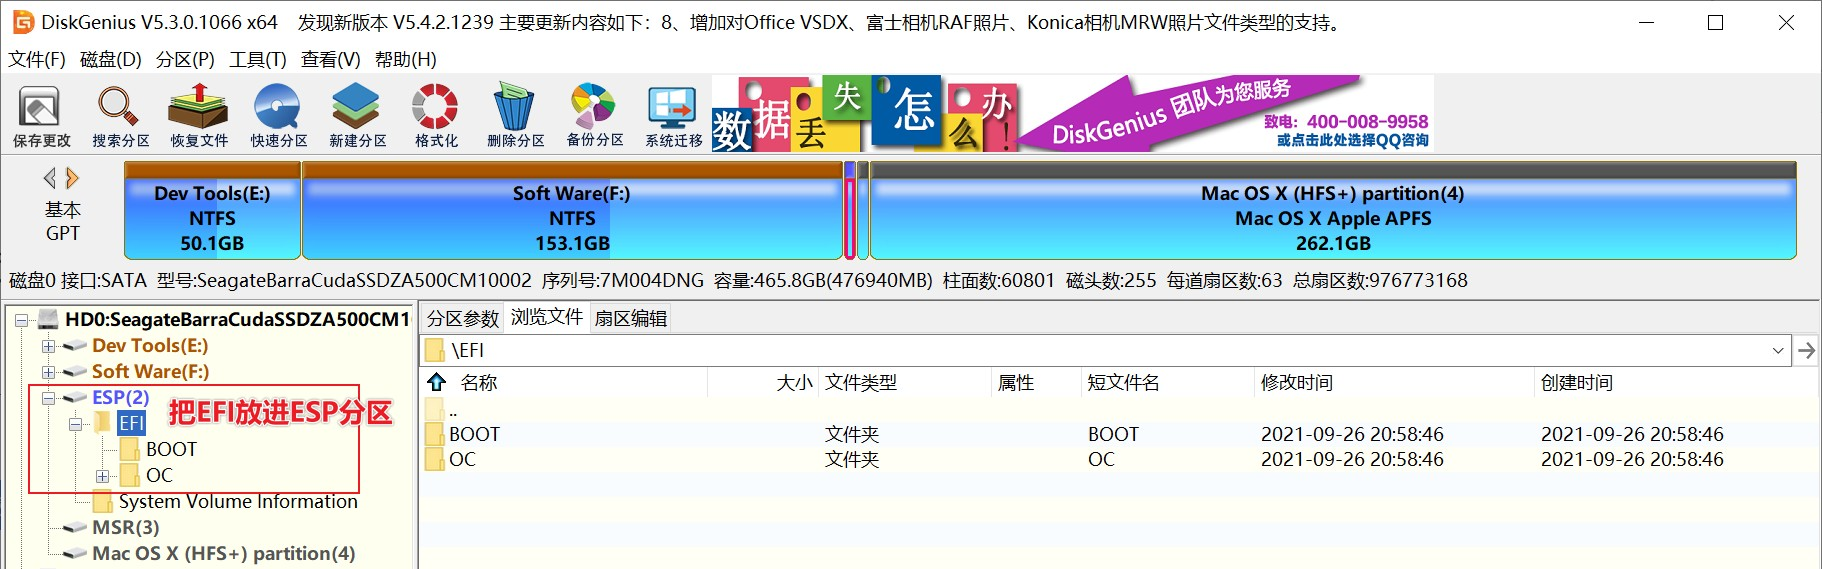Click the EFI folder icon in tree
Screen dimensions: 1822x569
click(x=103, y=423)
